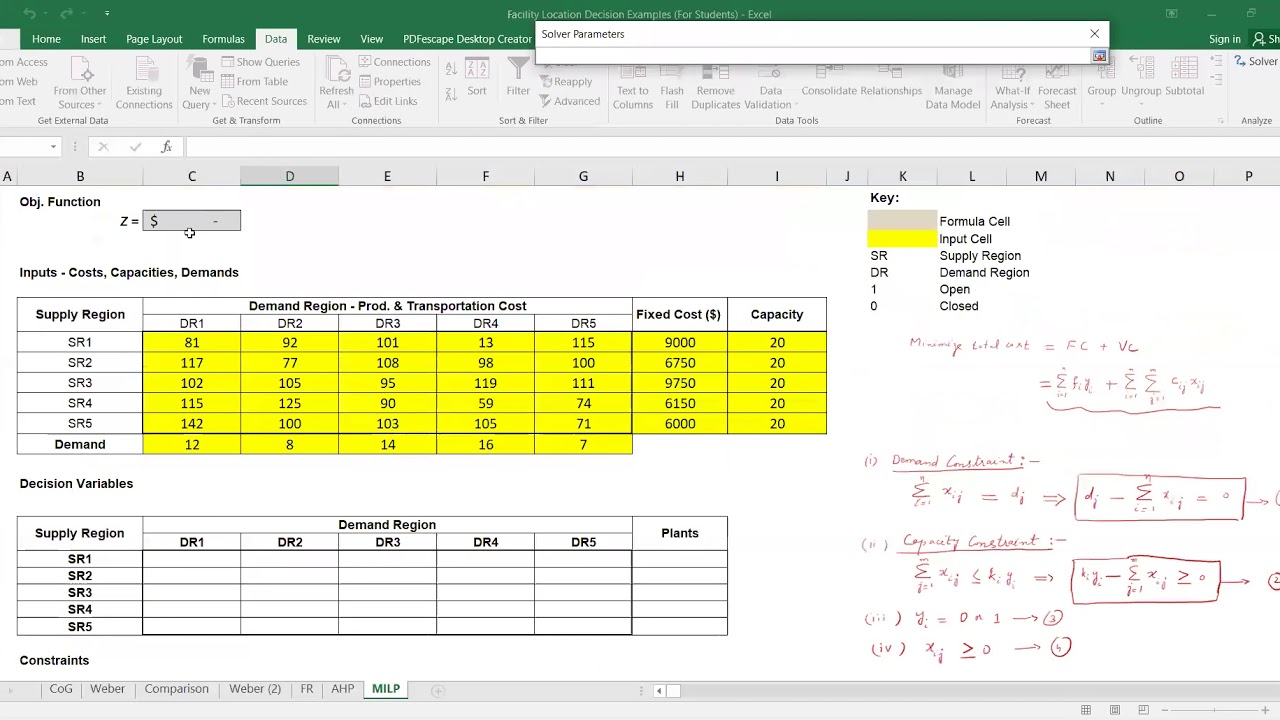Switch to Page Break Preview

tap(1143, 710)
